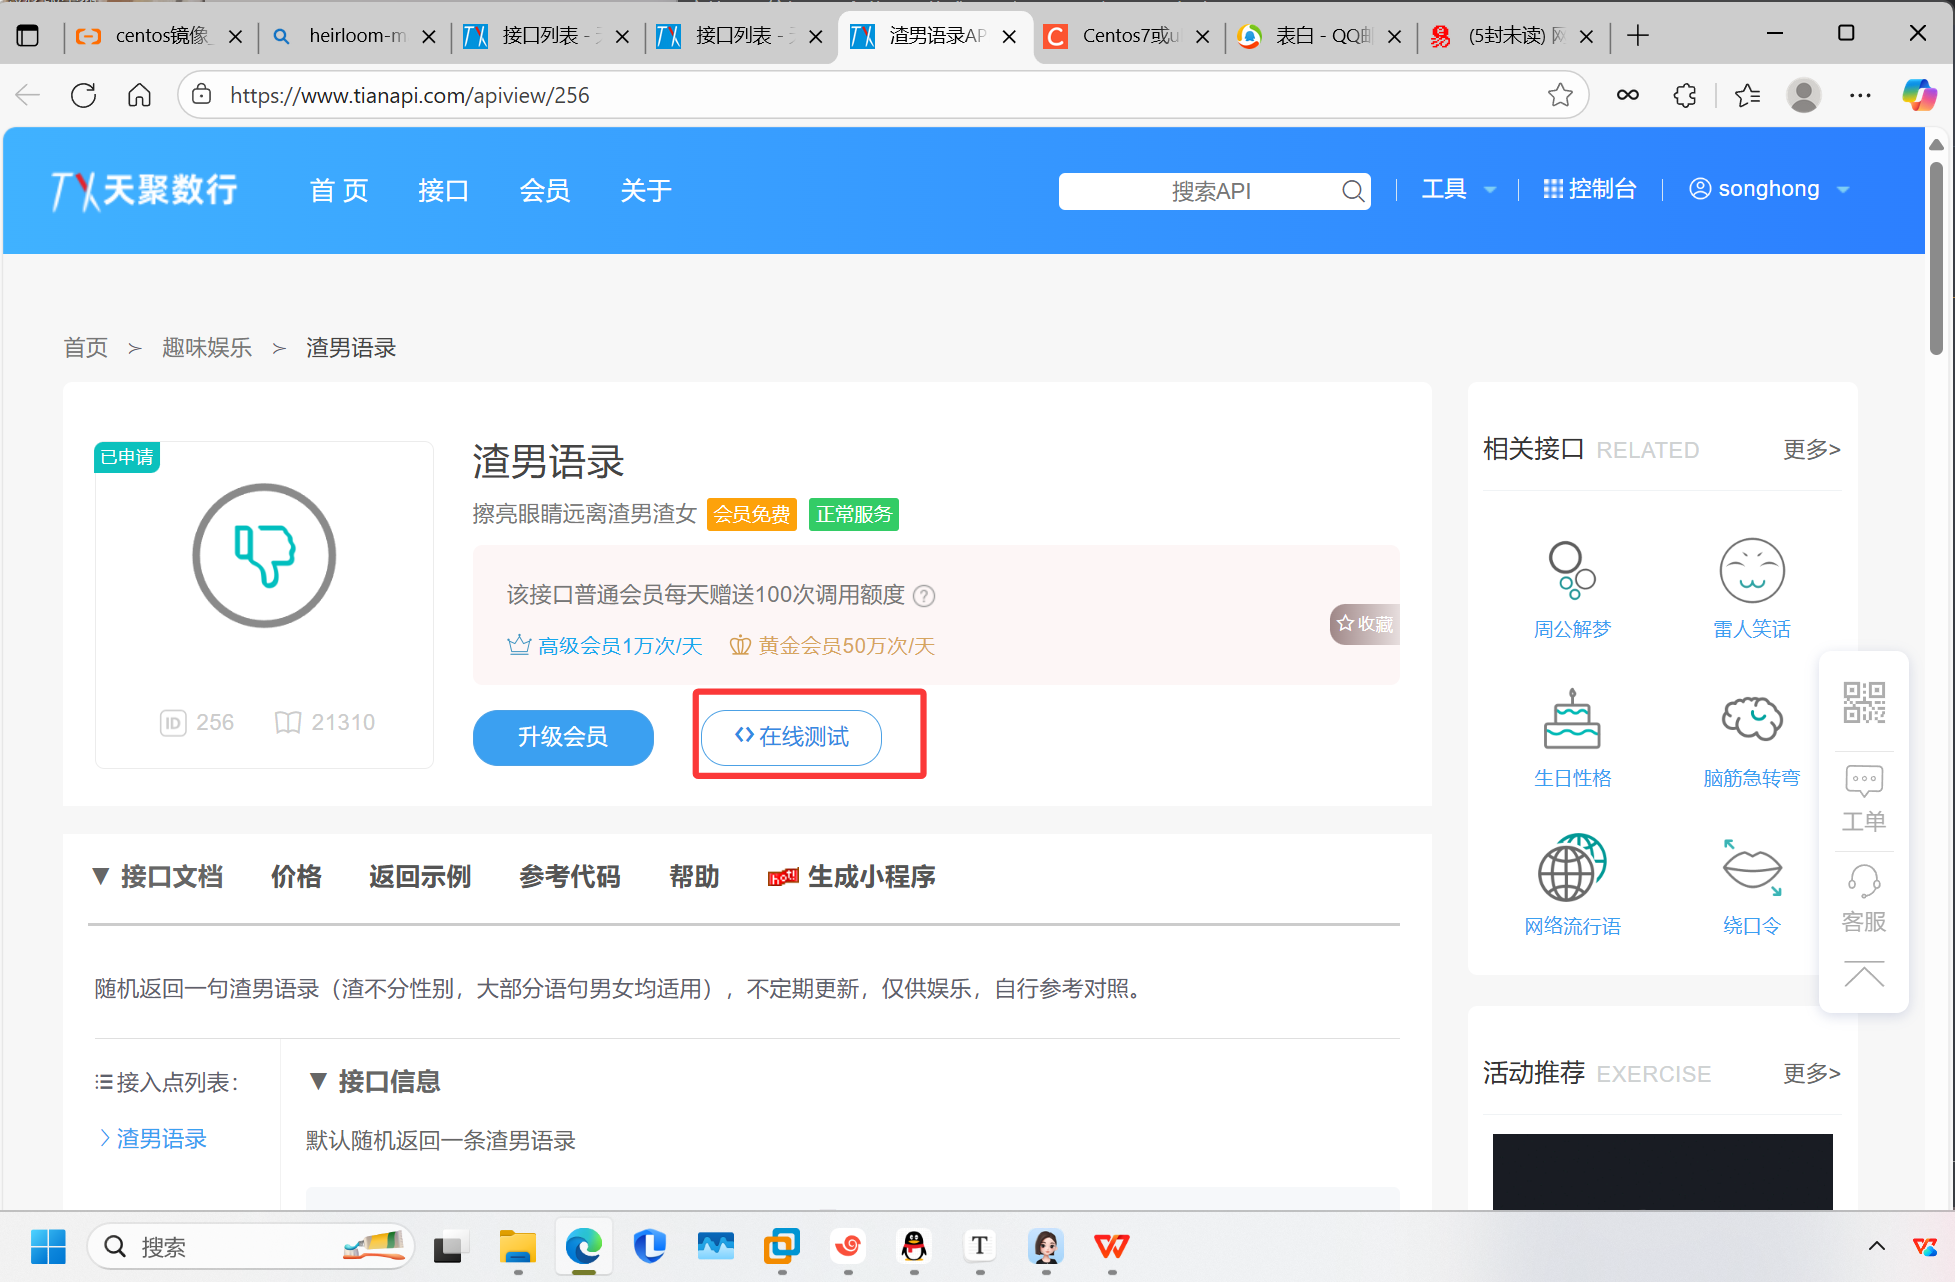Image resolution: width=1955 pixels, height=1283 pixels.
Task: Click the 在线测试 button
Action: click(x=791, y=737)
